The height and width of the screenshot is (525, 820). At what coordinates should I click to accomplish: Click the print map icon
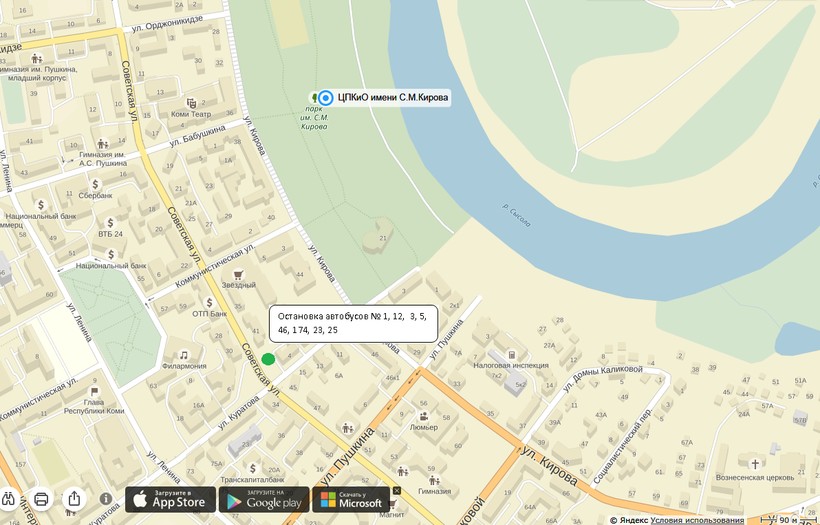click(42, 498)
